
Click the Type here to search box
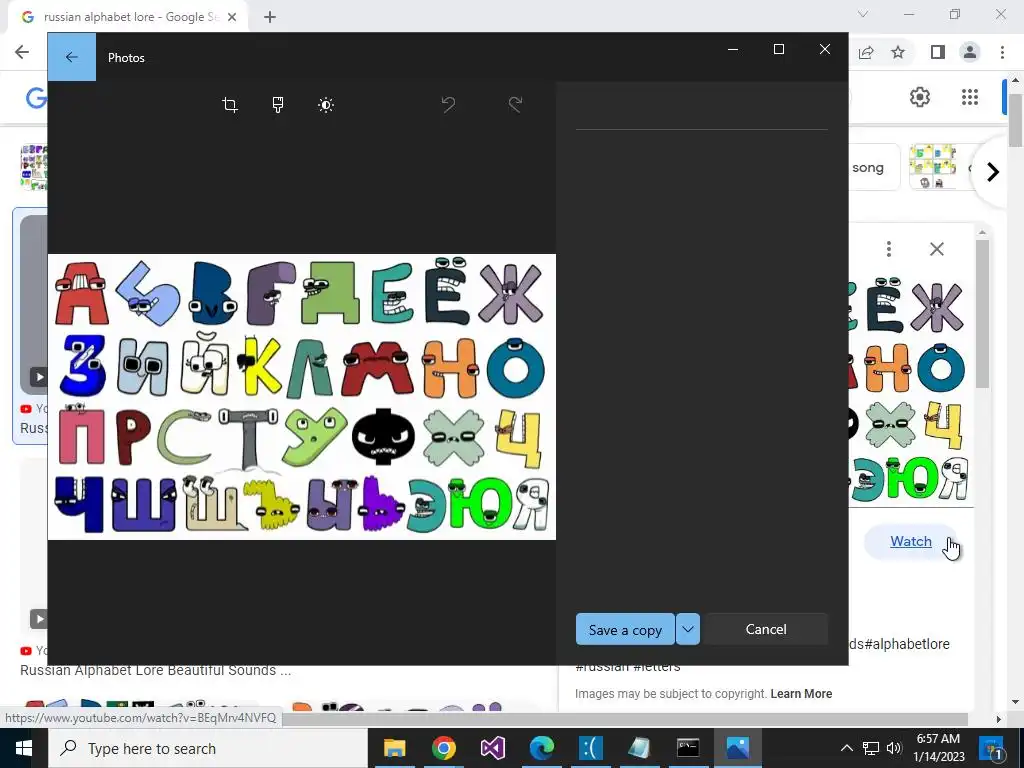tap(208, 748)
